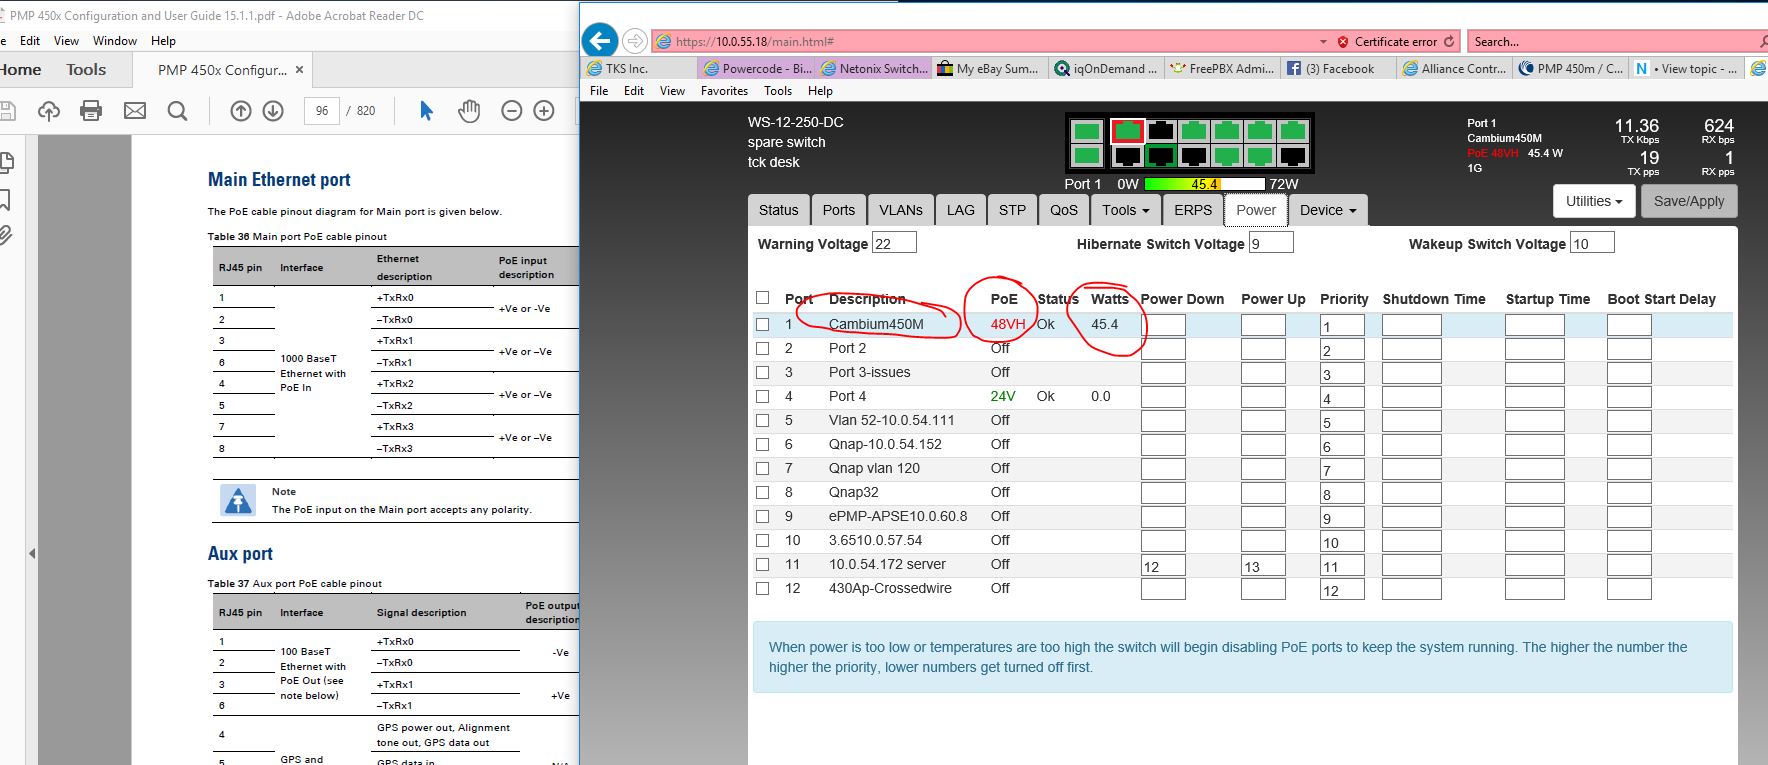1768x765 pixels.
Task: Switch to the VLANs tab
Action: [900, 210]
